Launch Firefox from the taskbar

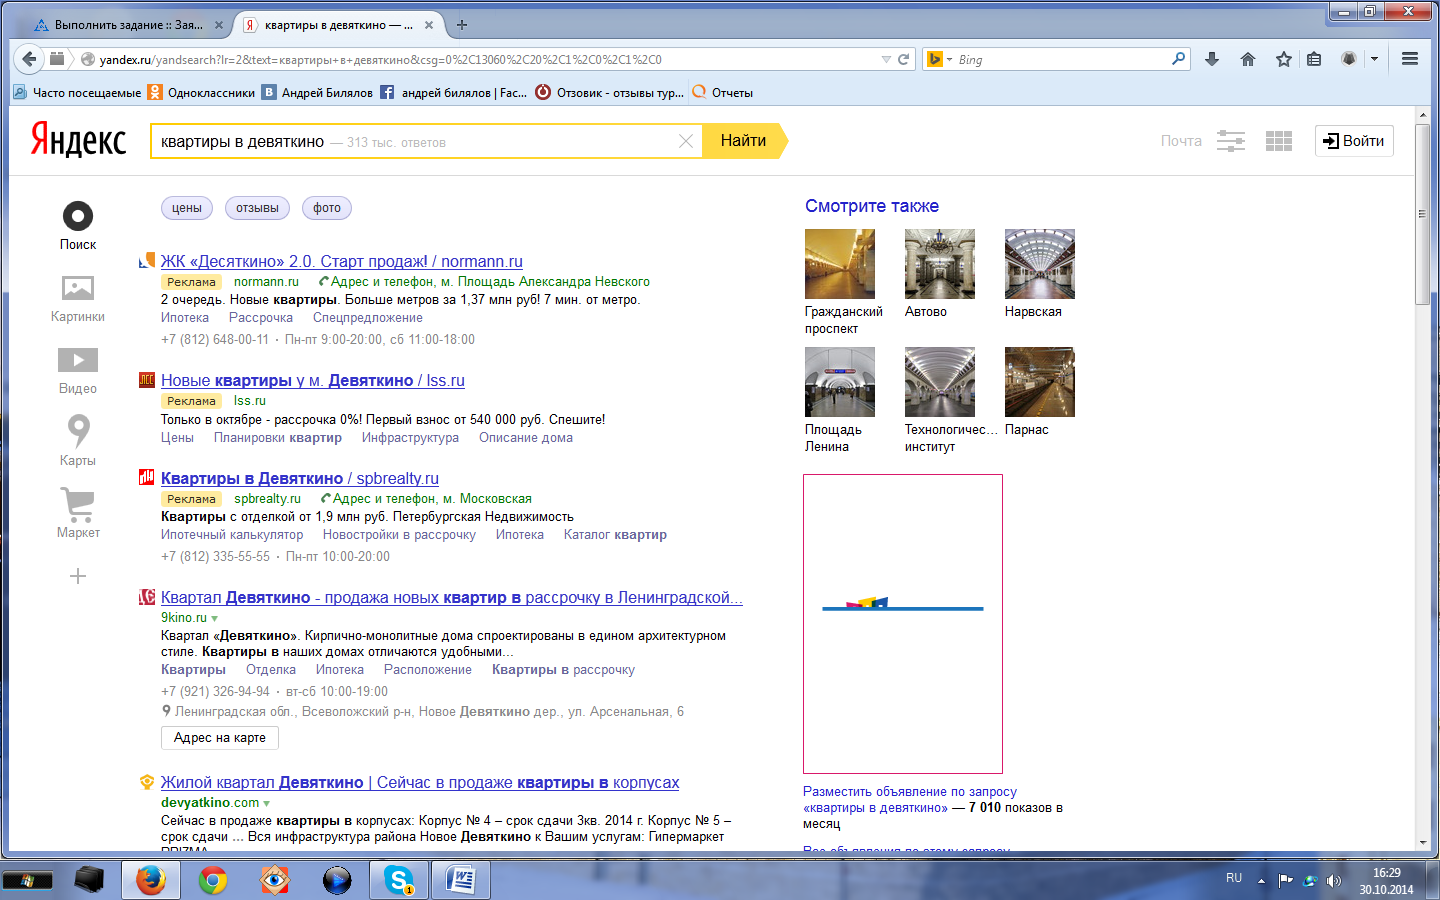coord(151,880)
